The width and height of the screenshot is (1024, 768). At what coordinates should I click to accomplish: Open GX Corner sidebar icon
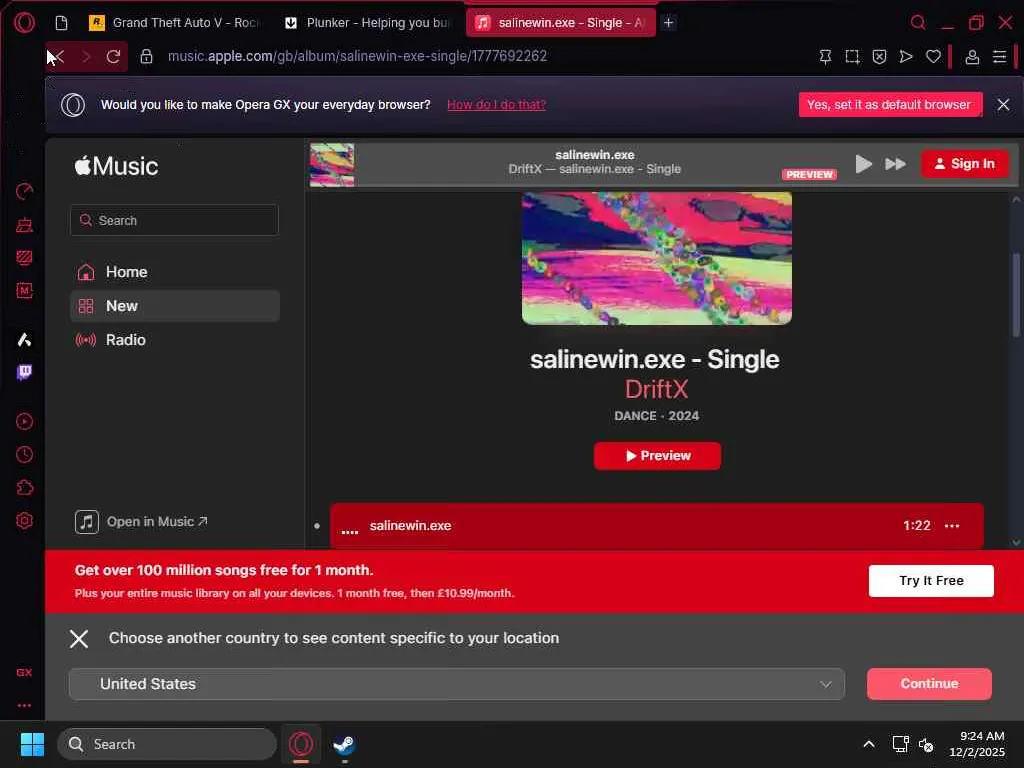(x=24, y=672)
